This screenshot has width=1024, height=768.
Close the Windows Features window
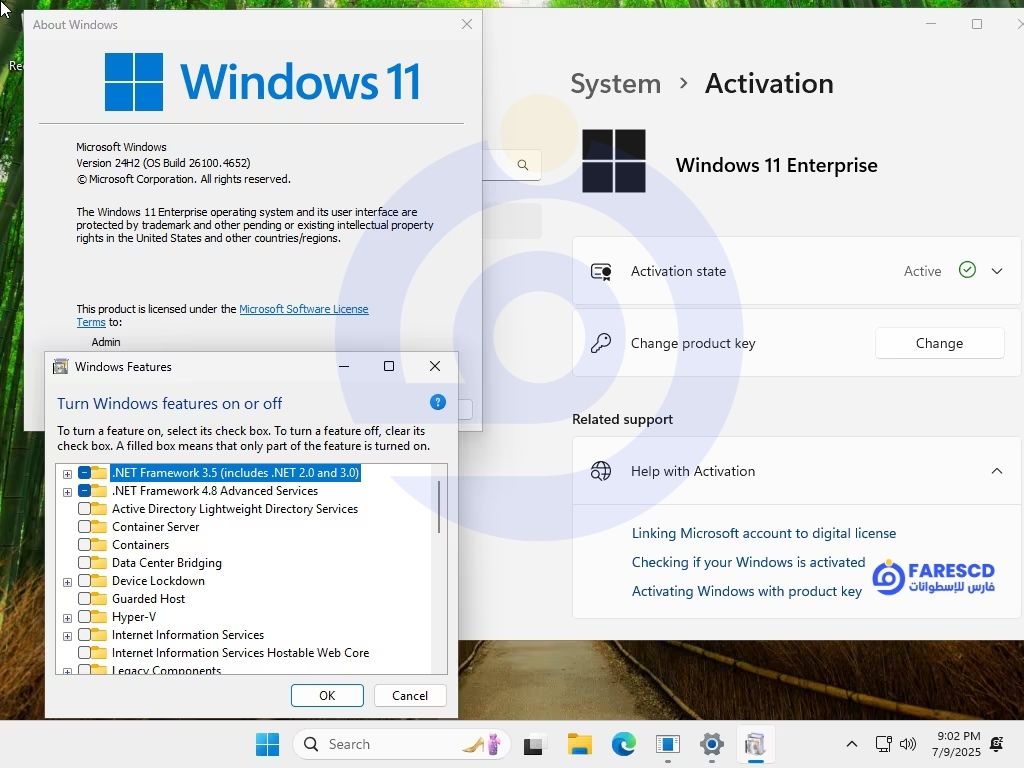tap(435, 366)
